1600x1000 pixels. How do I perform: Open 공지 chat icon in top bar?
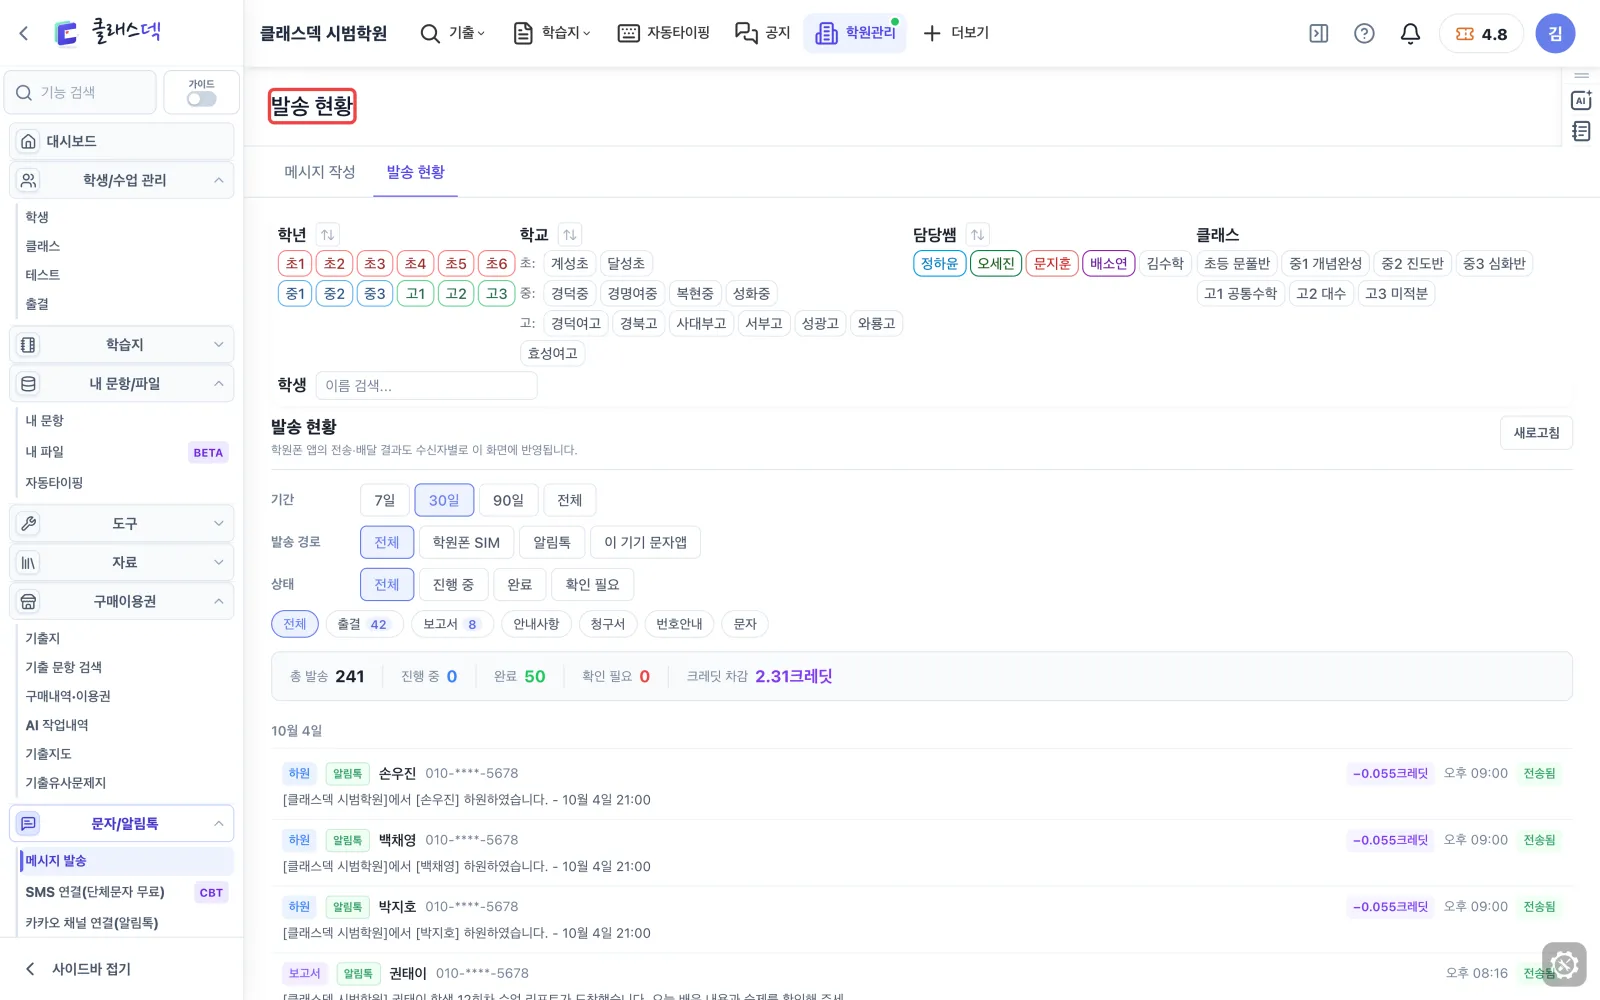(x=747, y=33)
